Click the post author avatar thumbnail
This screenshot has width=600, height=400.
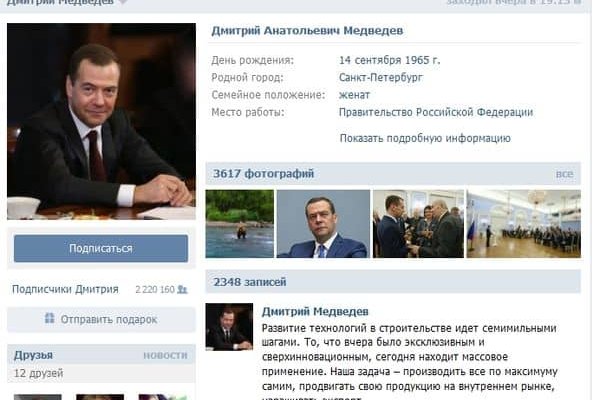click(x=229, y=327)
